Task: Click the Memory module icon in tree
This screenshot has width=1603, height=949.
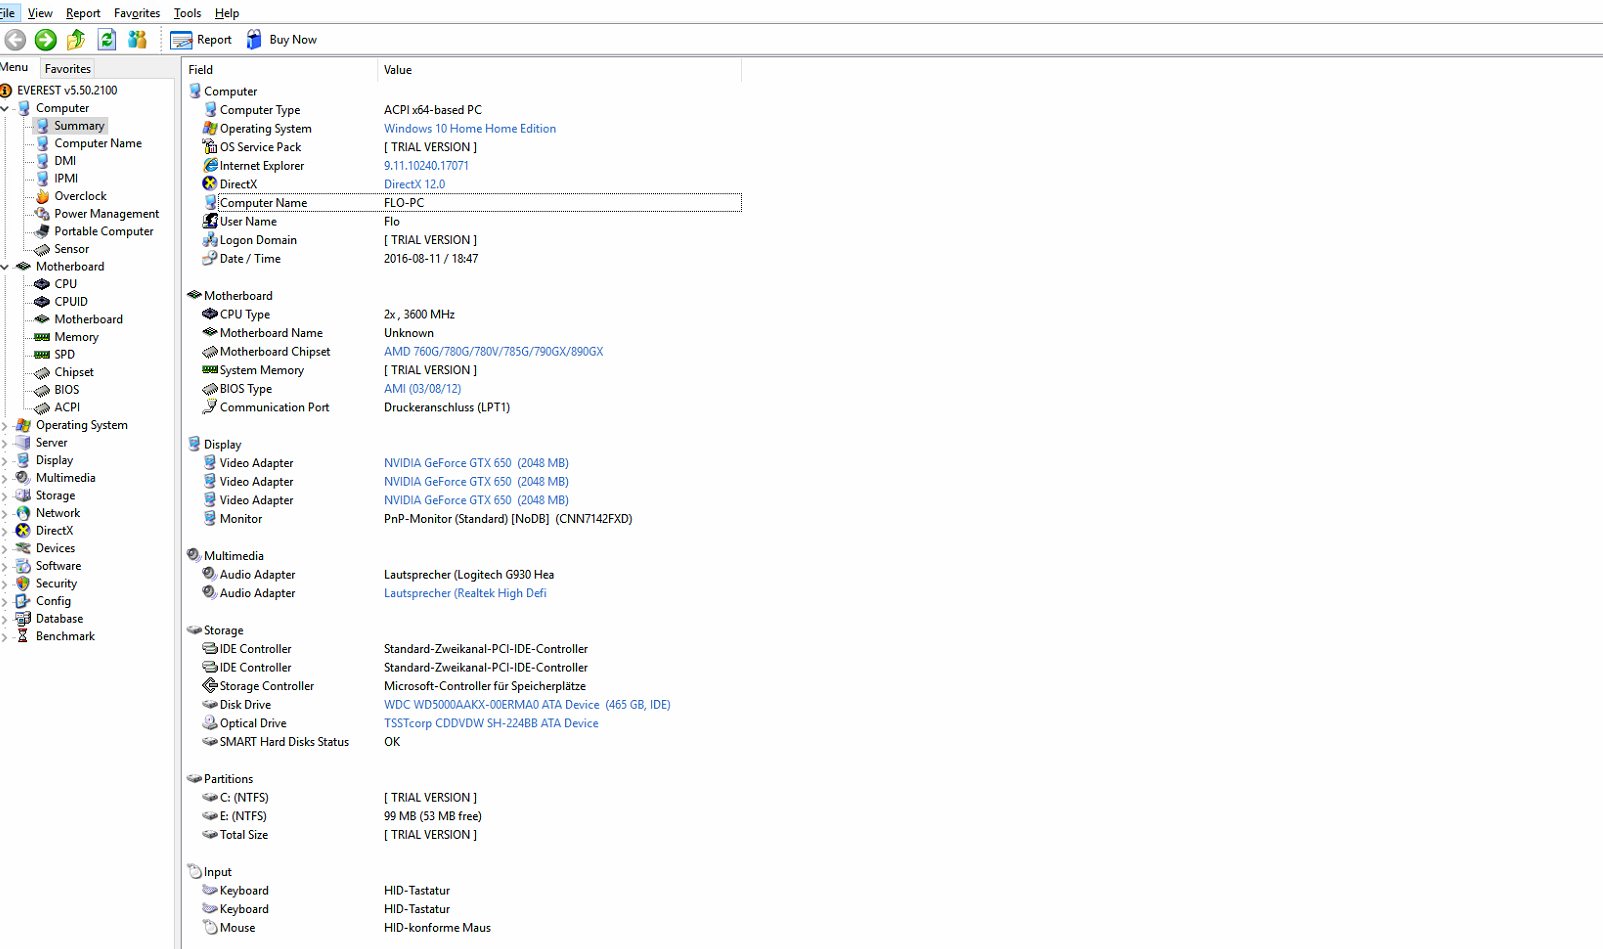Action: pyautogui.click(x=42, y=337)
